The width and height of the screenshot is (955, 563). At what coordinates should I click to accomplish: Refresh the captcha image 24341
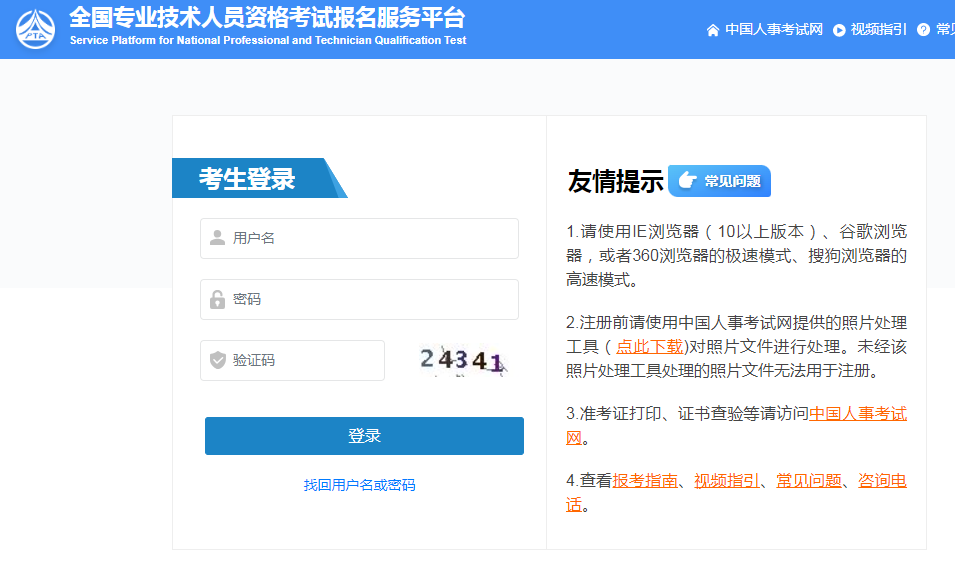[x=463, y=360]
